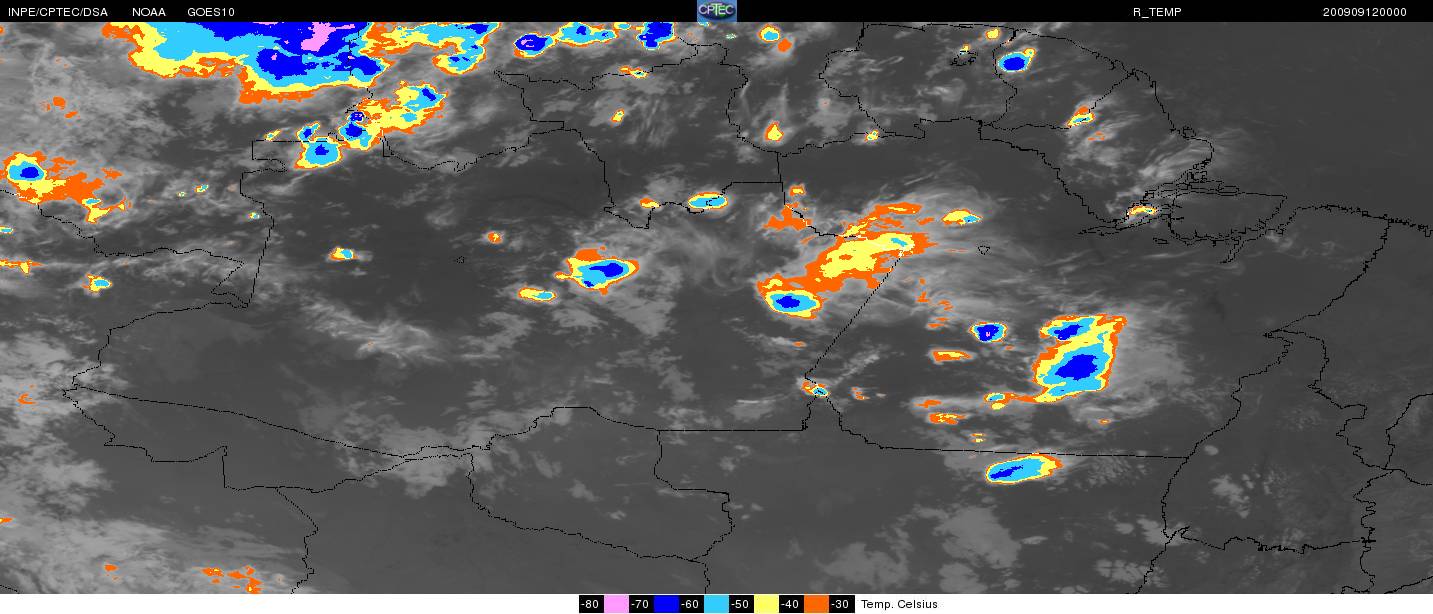This screenshot has height=614, width=1433.
Task: Click the pink legend color swatch
Action: [616, 604]
